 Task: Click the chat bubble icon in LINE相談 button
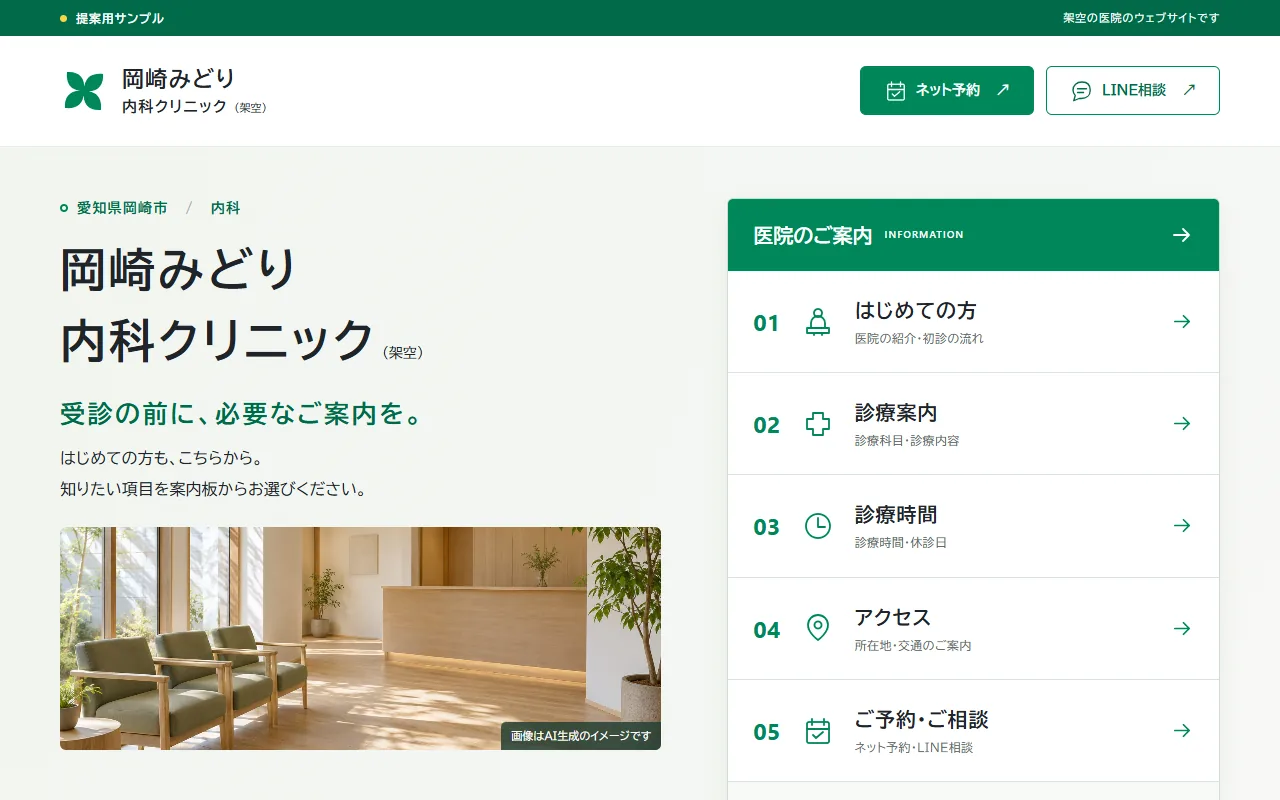coord(1082,91)
